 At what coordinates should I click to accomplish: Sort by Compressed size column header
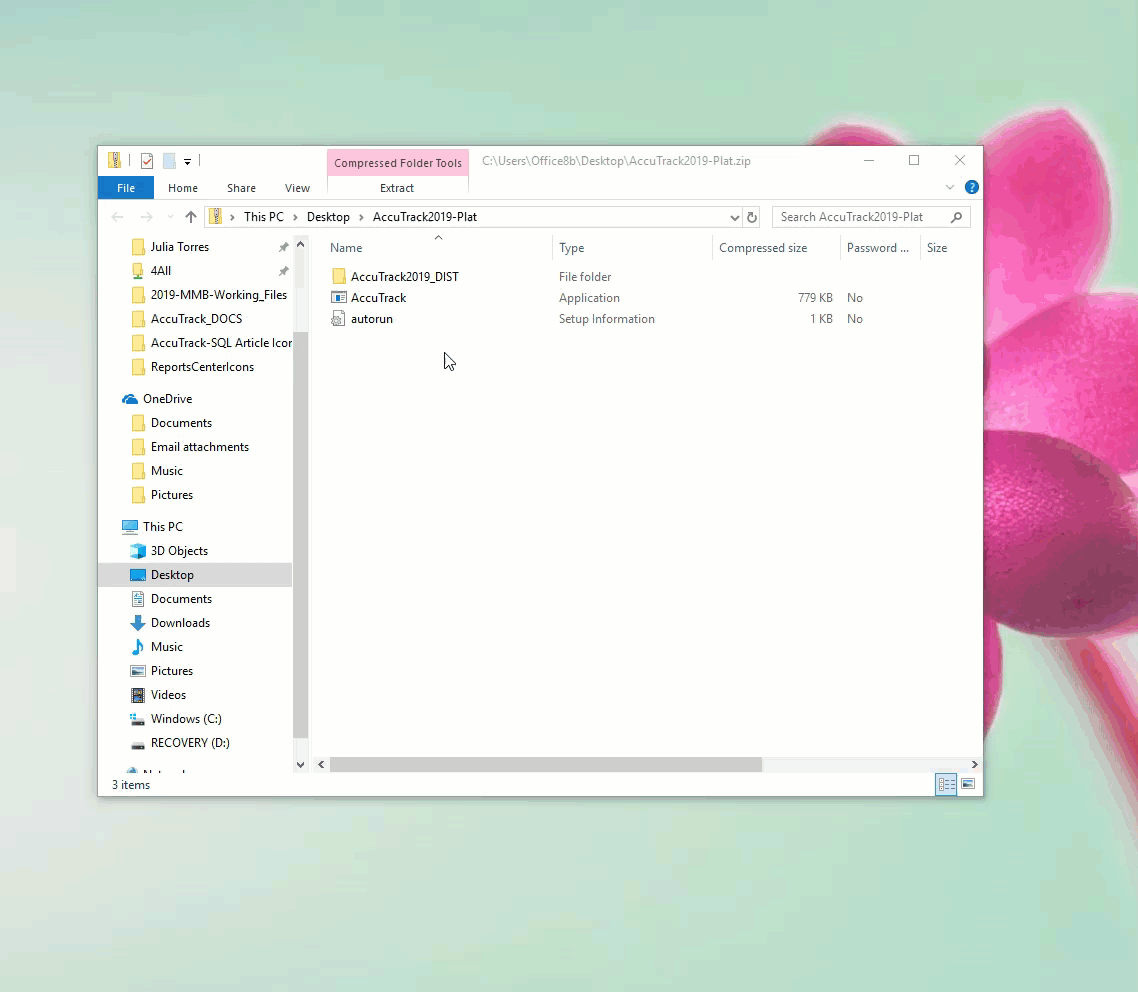coord(763,247)
